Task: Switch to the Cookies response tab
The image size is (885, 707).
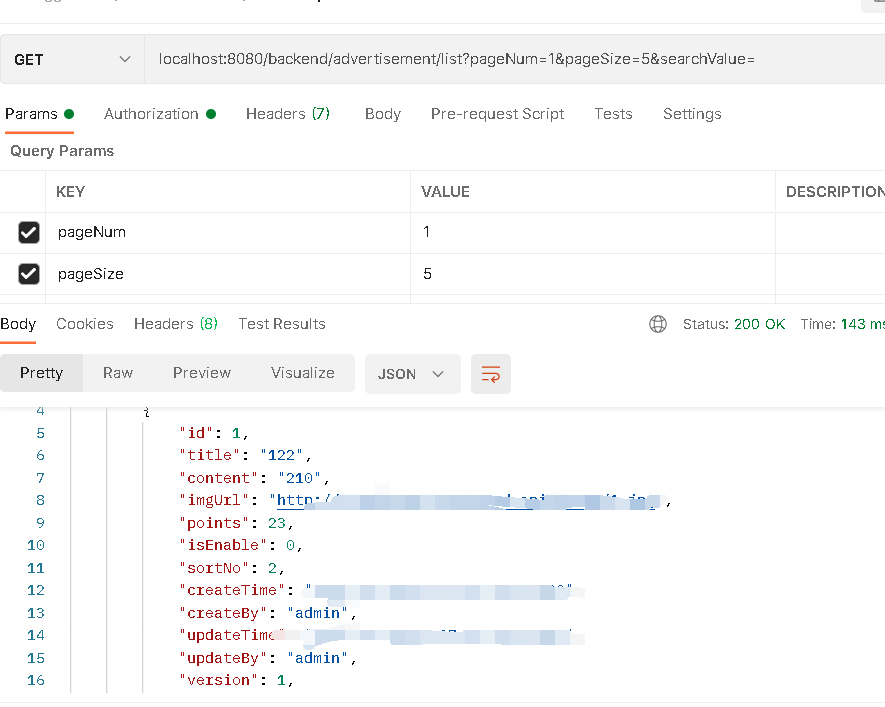Action: click(x=84, y=323)
